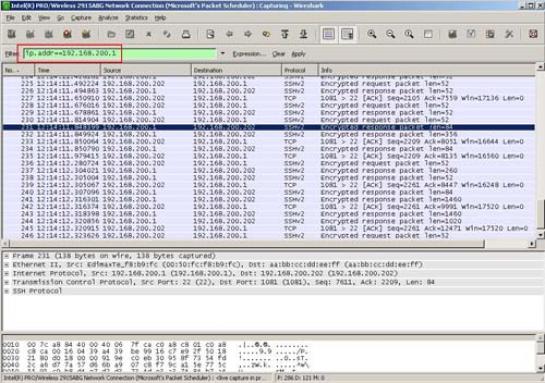The image size is (545, 383).
Task: Find a packet
Action: coord(210,34)
